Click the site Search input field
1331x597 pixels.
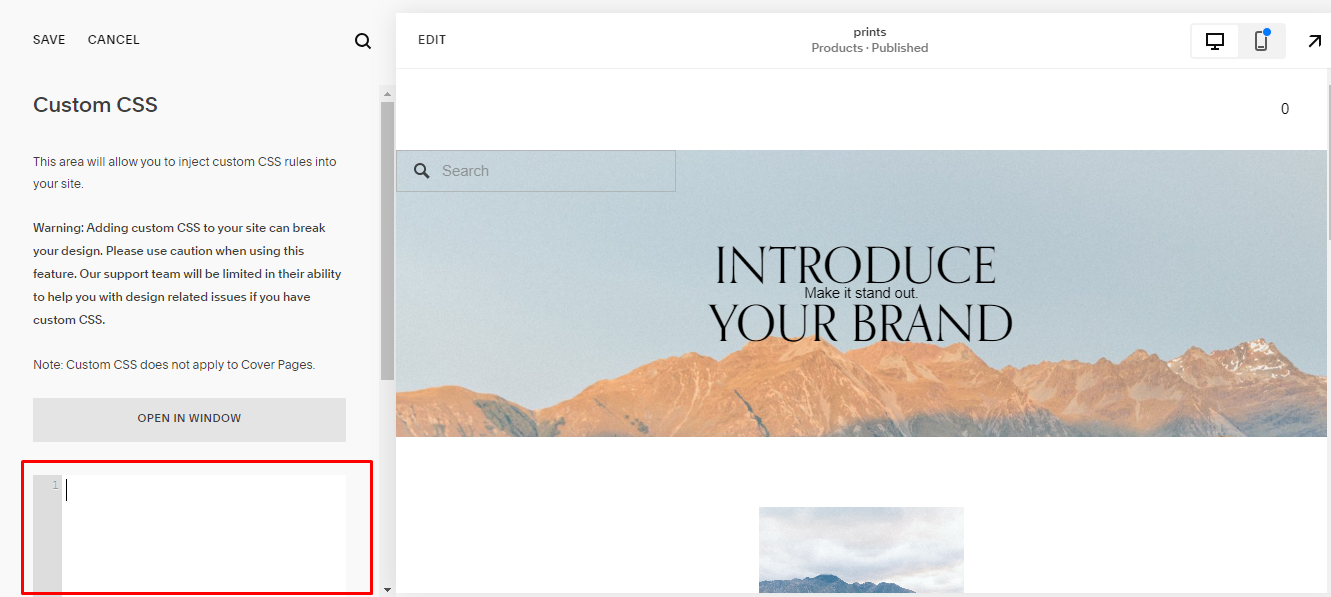[536, 171]
